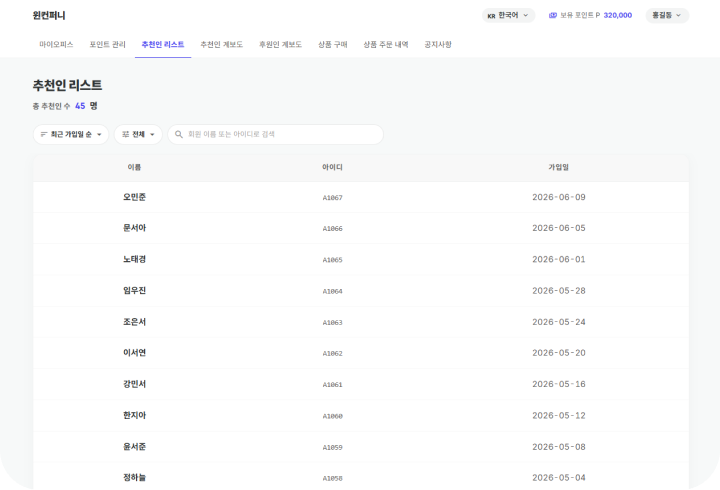Click the join date 2026-05-28
The image size is (720, 490).
pyautogui.click(x=559, y=290)
